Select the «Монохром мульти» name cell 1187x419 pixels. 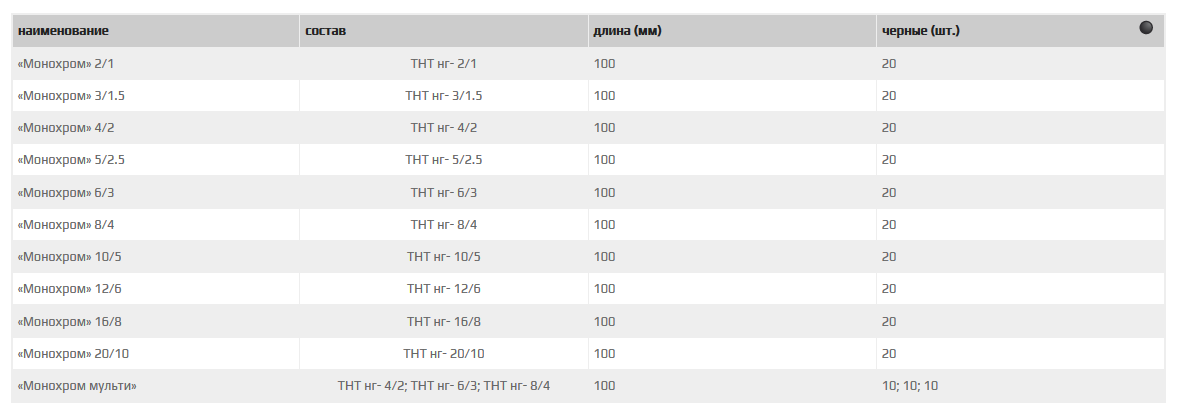[x=77, y=385]
